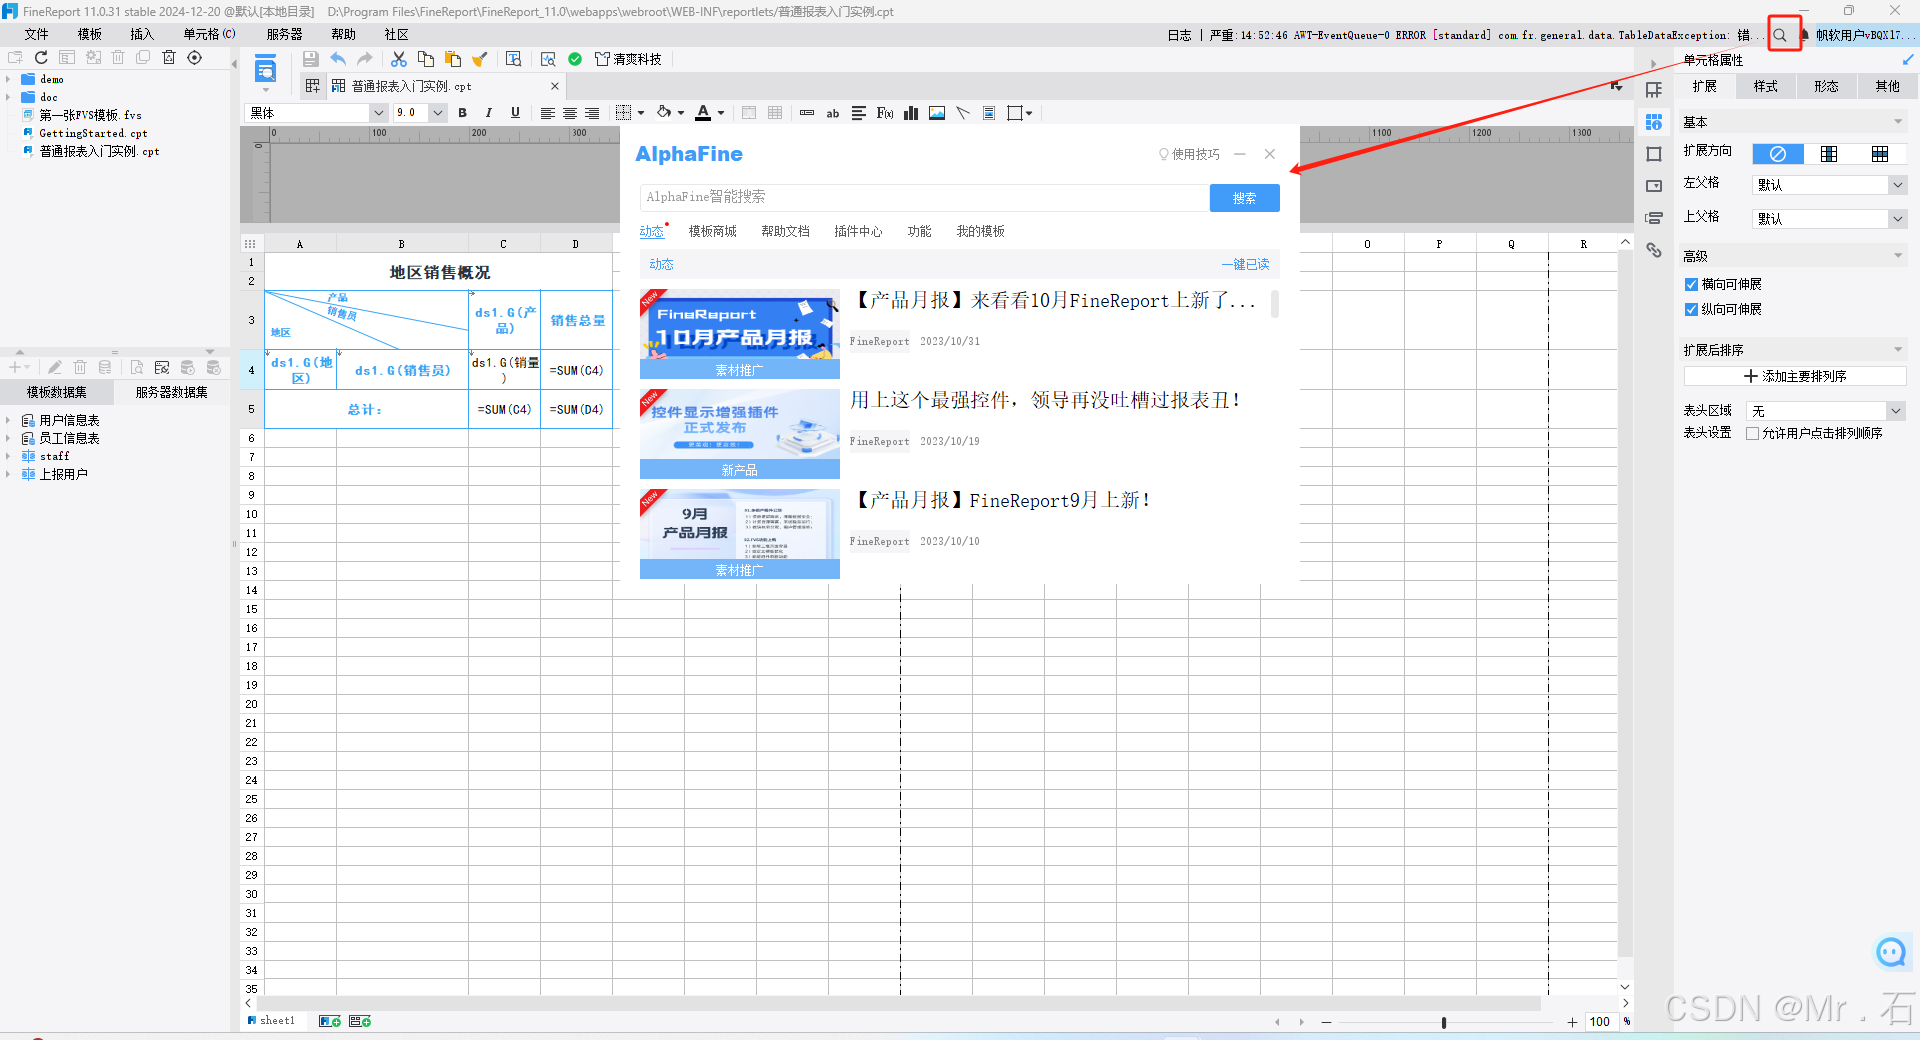Click the Align left icon
Image resolution: width=1920 pixels, height=1040 pixels.
(547, 113)
